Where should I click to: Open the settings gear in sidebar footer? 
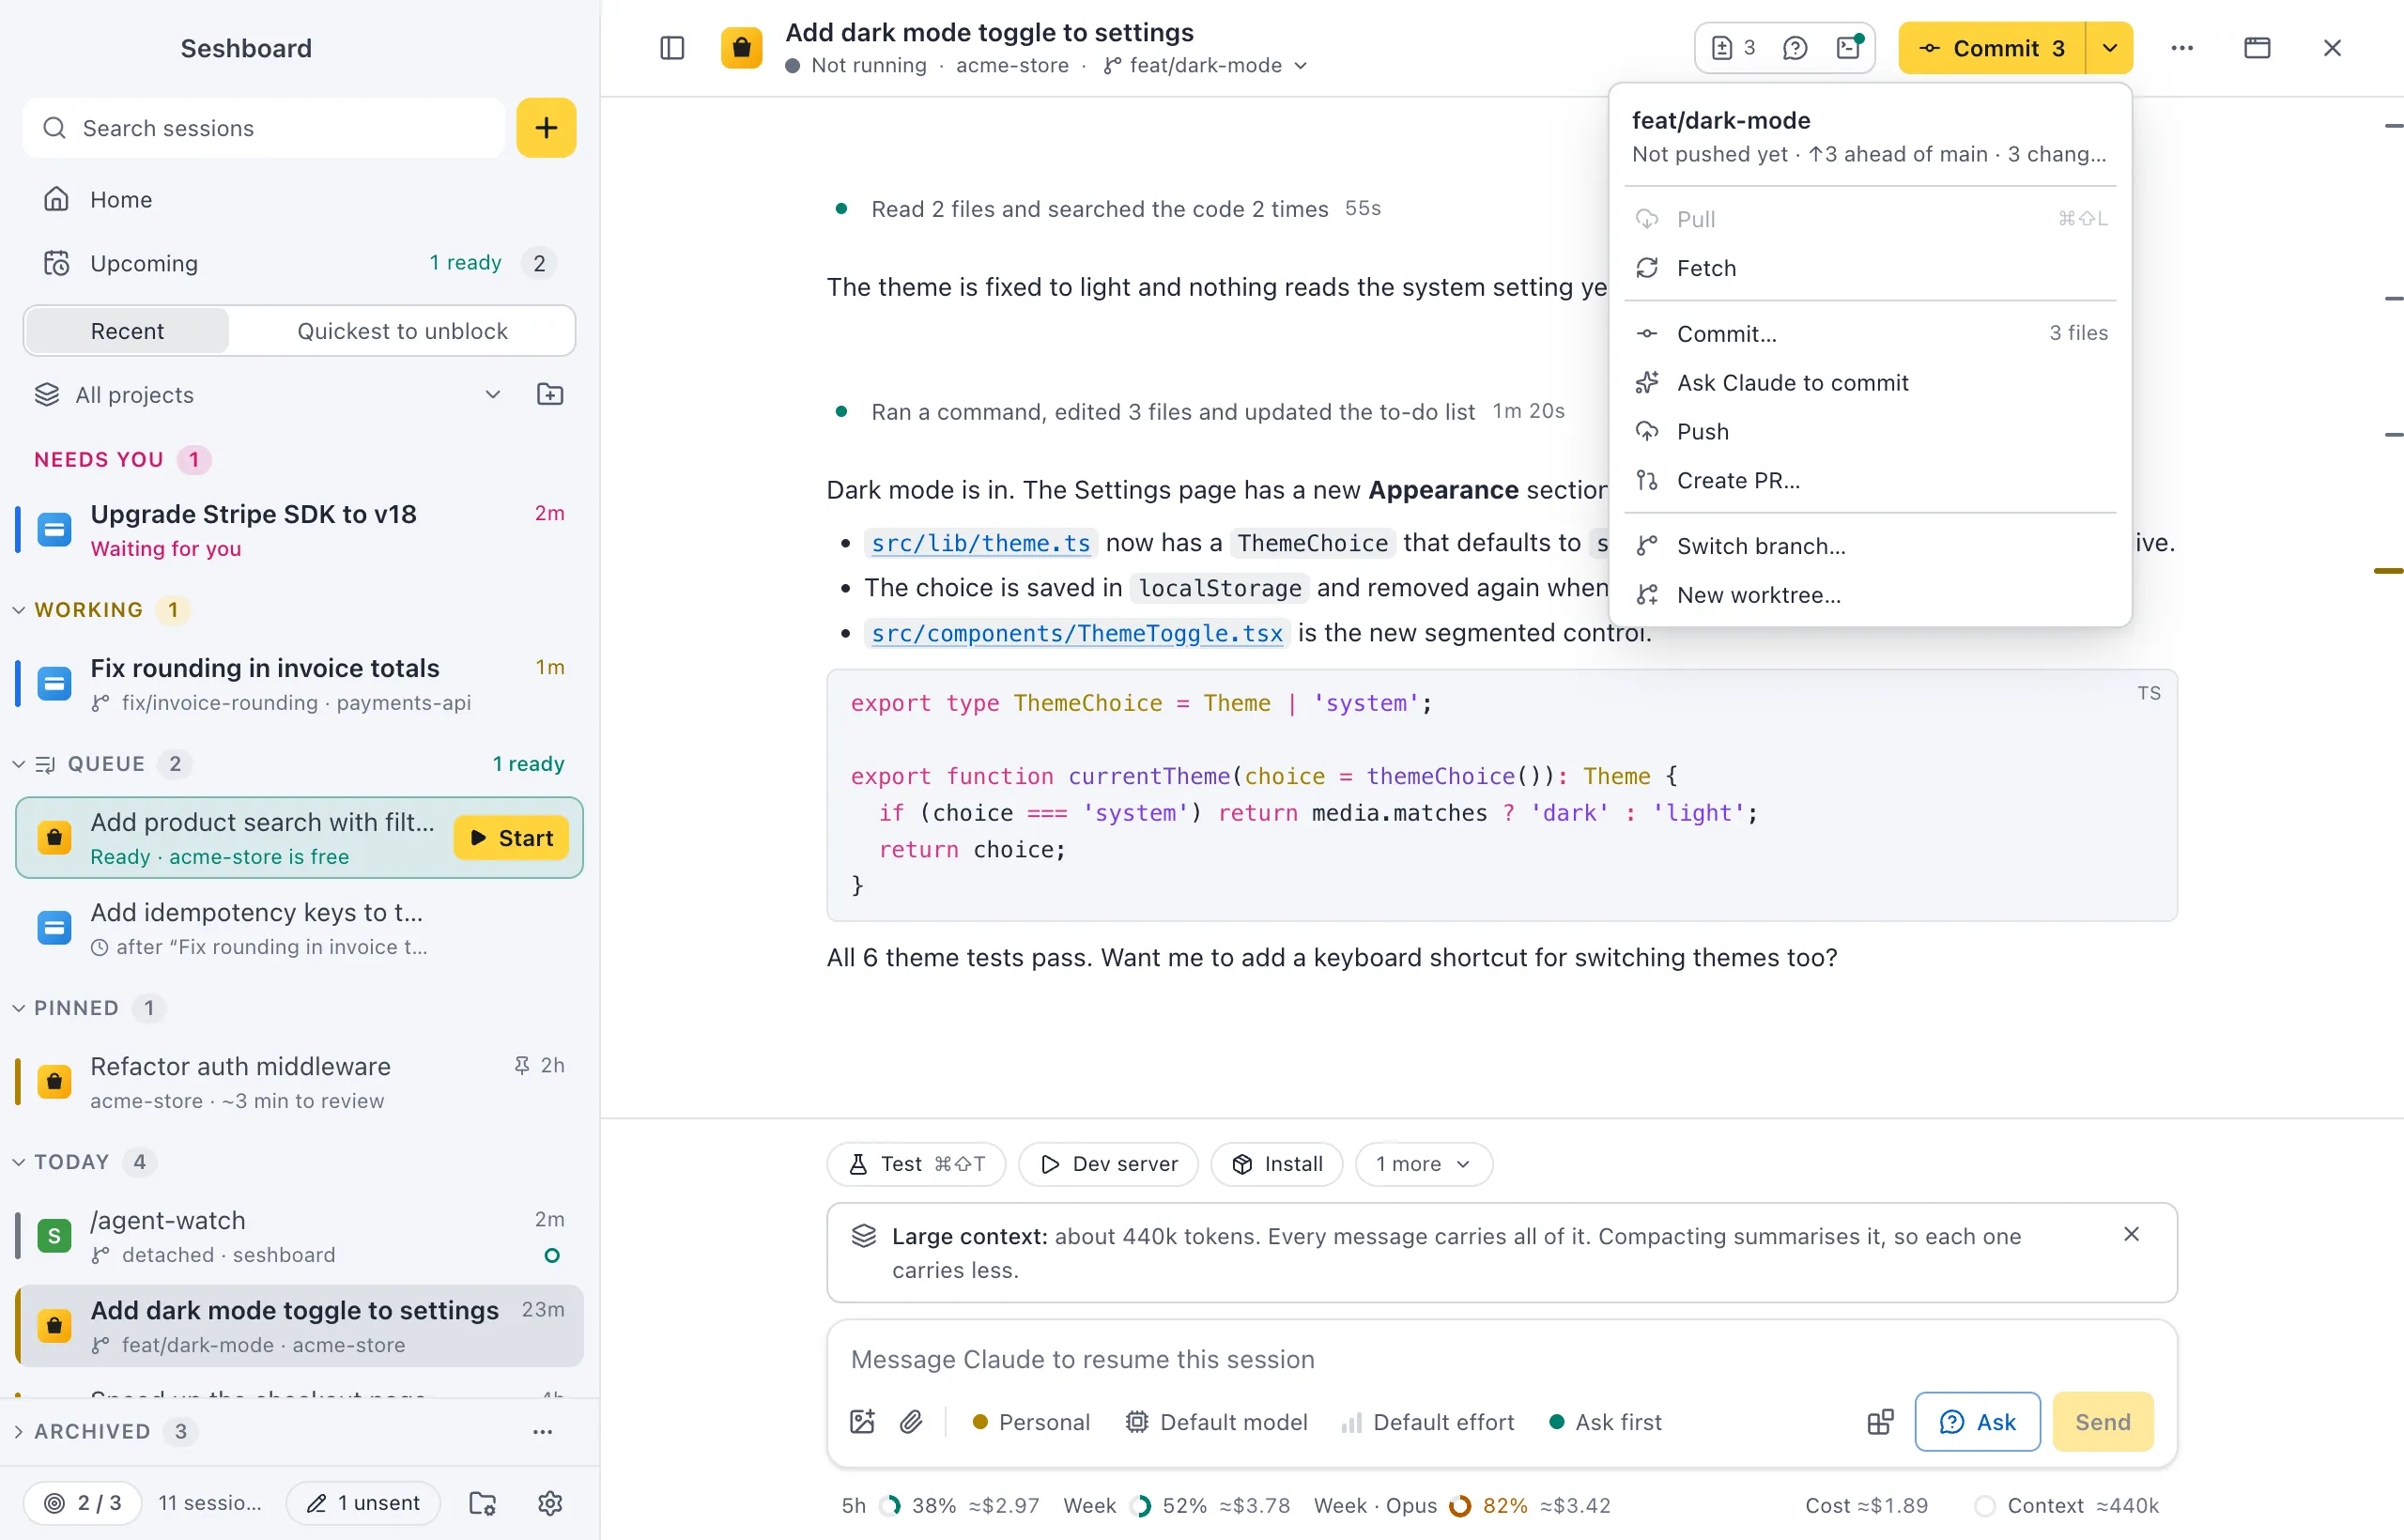550,1503
